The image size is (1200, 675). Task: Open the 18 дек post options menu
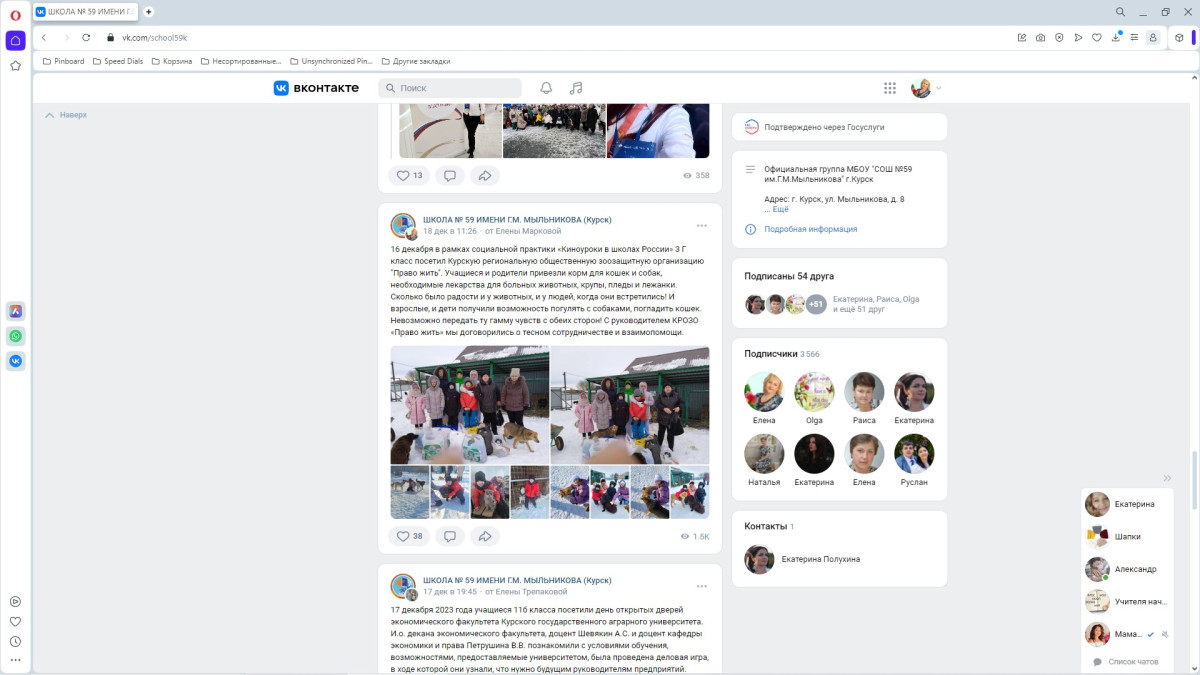(x=702, y=225)
